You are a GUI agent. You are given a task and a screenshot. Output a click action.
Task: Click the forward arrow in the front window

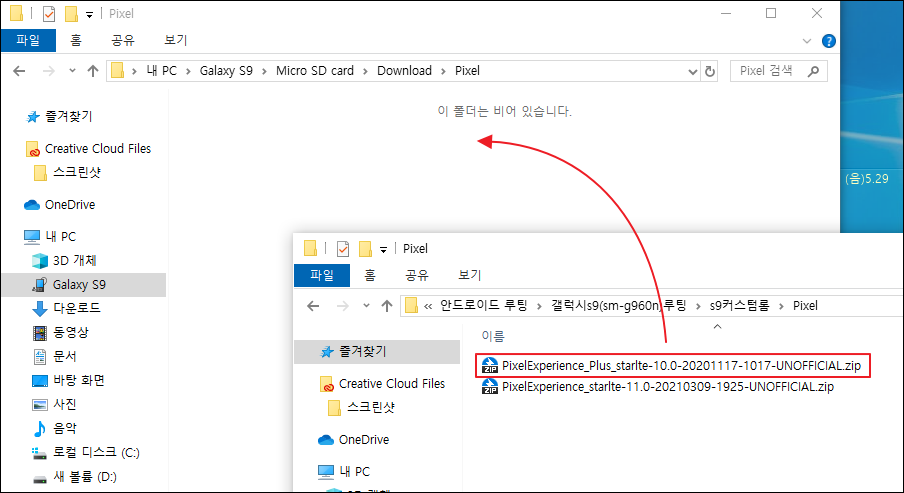click(343, 306)
